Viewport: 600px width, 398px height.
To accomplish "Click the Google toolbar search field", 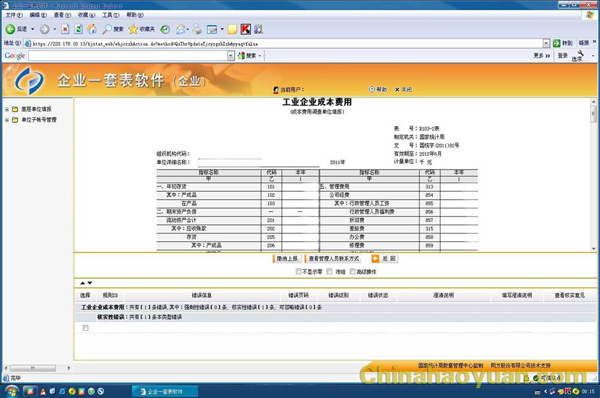I will point(128,55).
